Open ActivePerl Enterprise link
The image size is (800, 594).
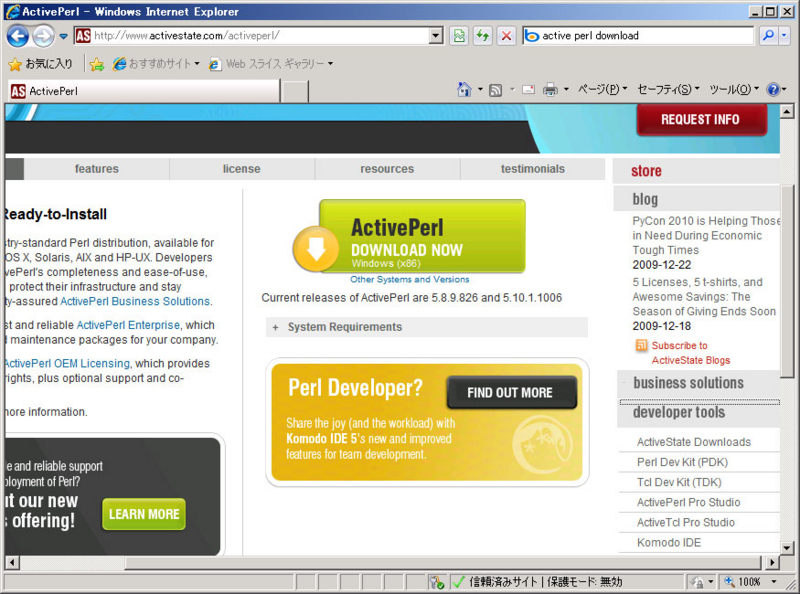pyautogui.click(x=128, y=325)
